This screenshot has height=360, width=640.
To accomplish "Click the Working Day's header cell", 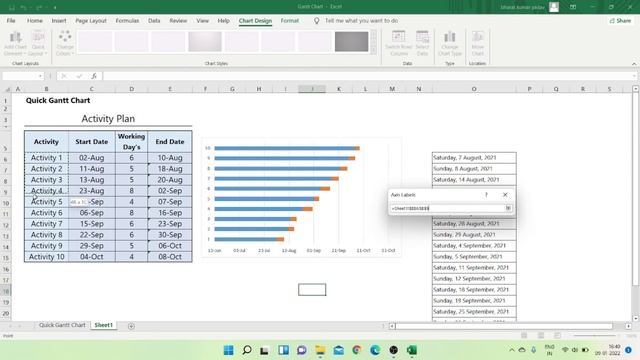I will pyautogui.click(x=131, y=142).
